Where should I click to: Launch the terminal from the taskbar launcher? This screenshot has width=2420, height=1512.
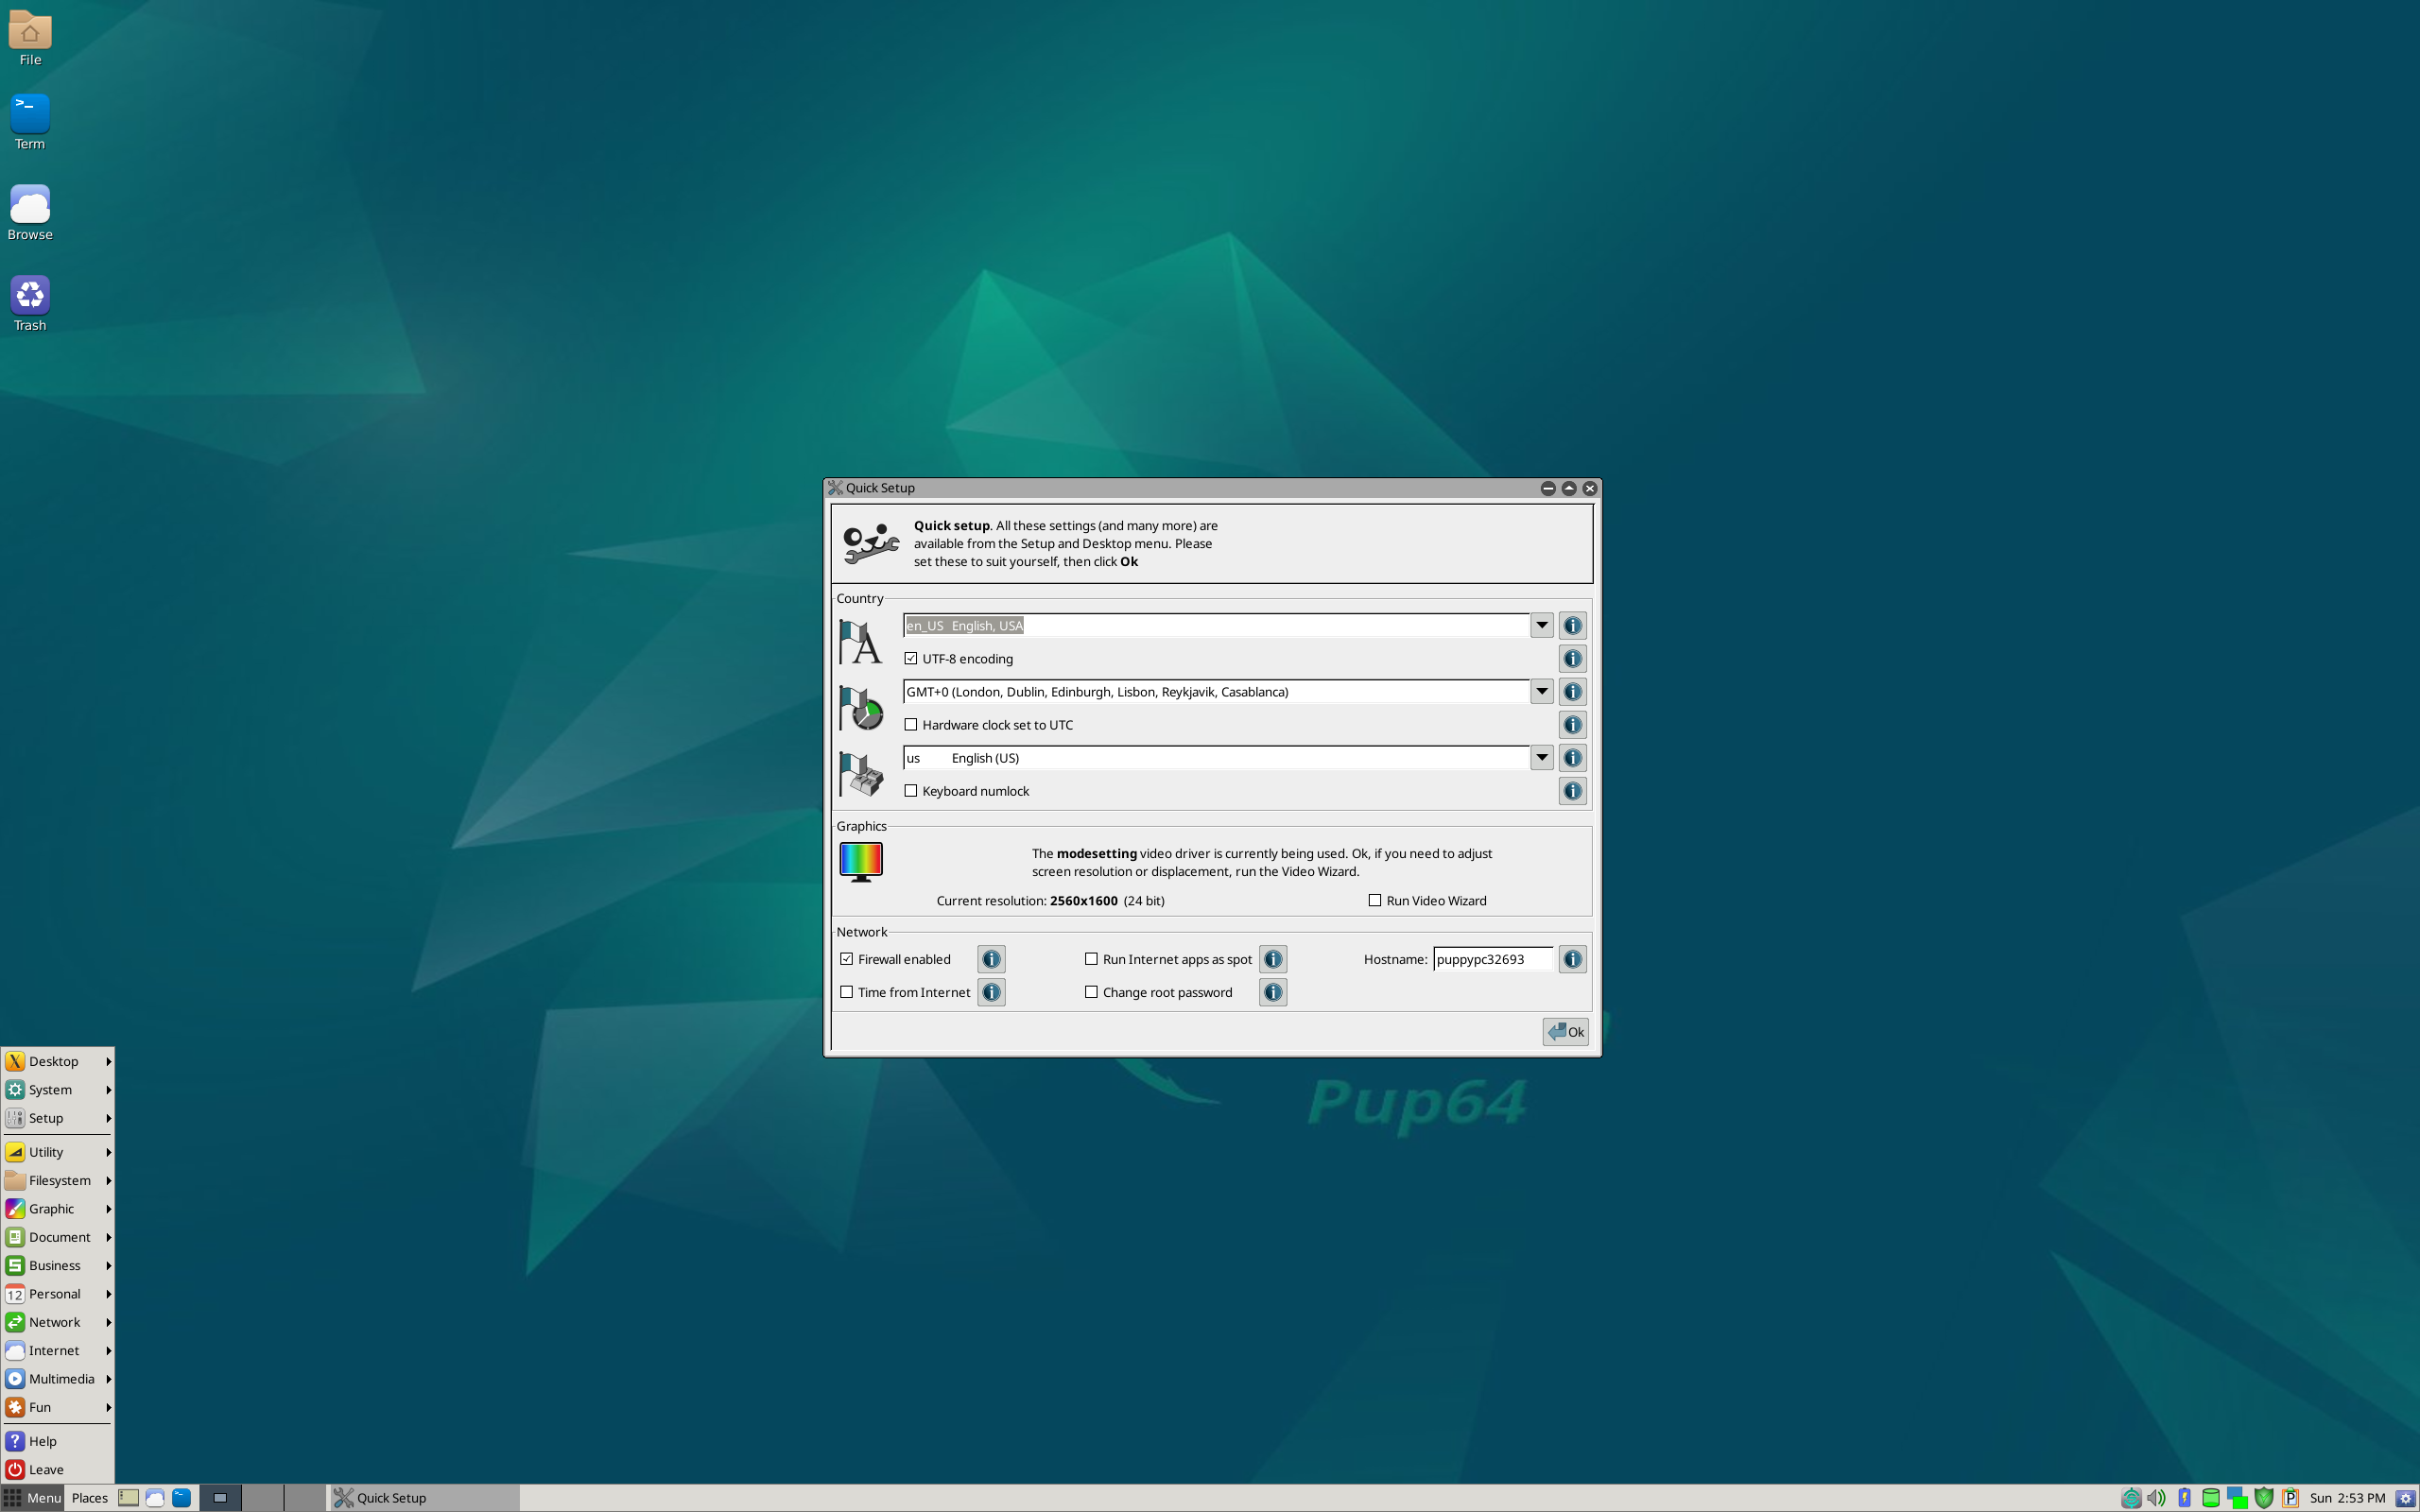coord(181,1497)
